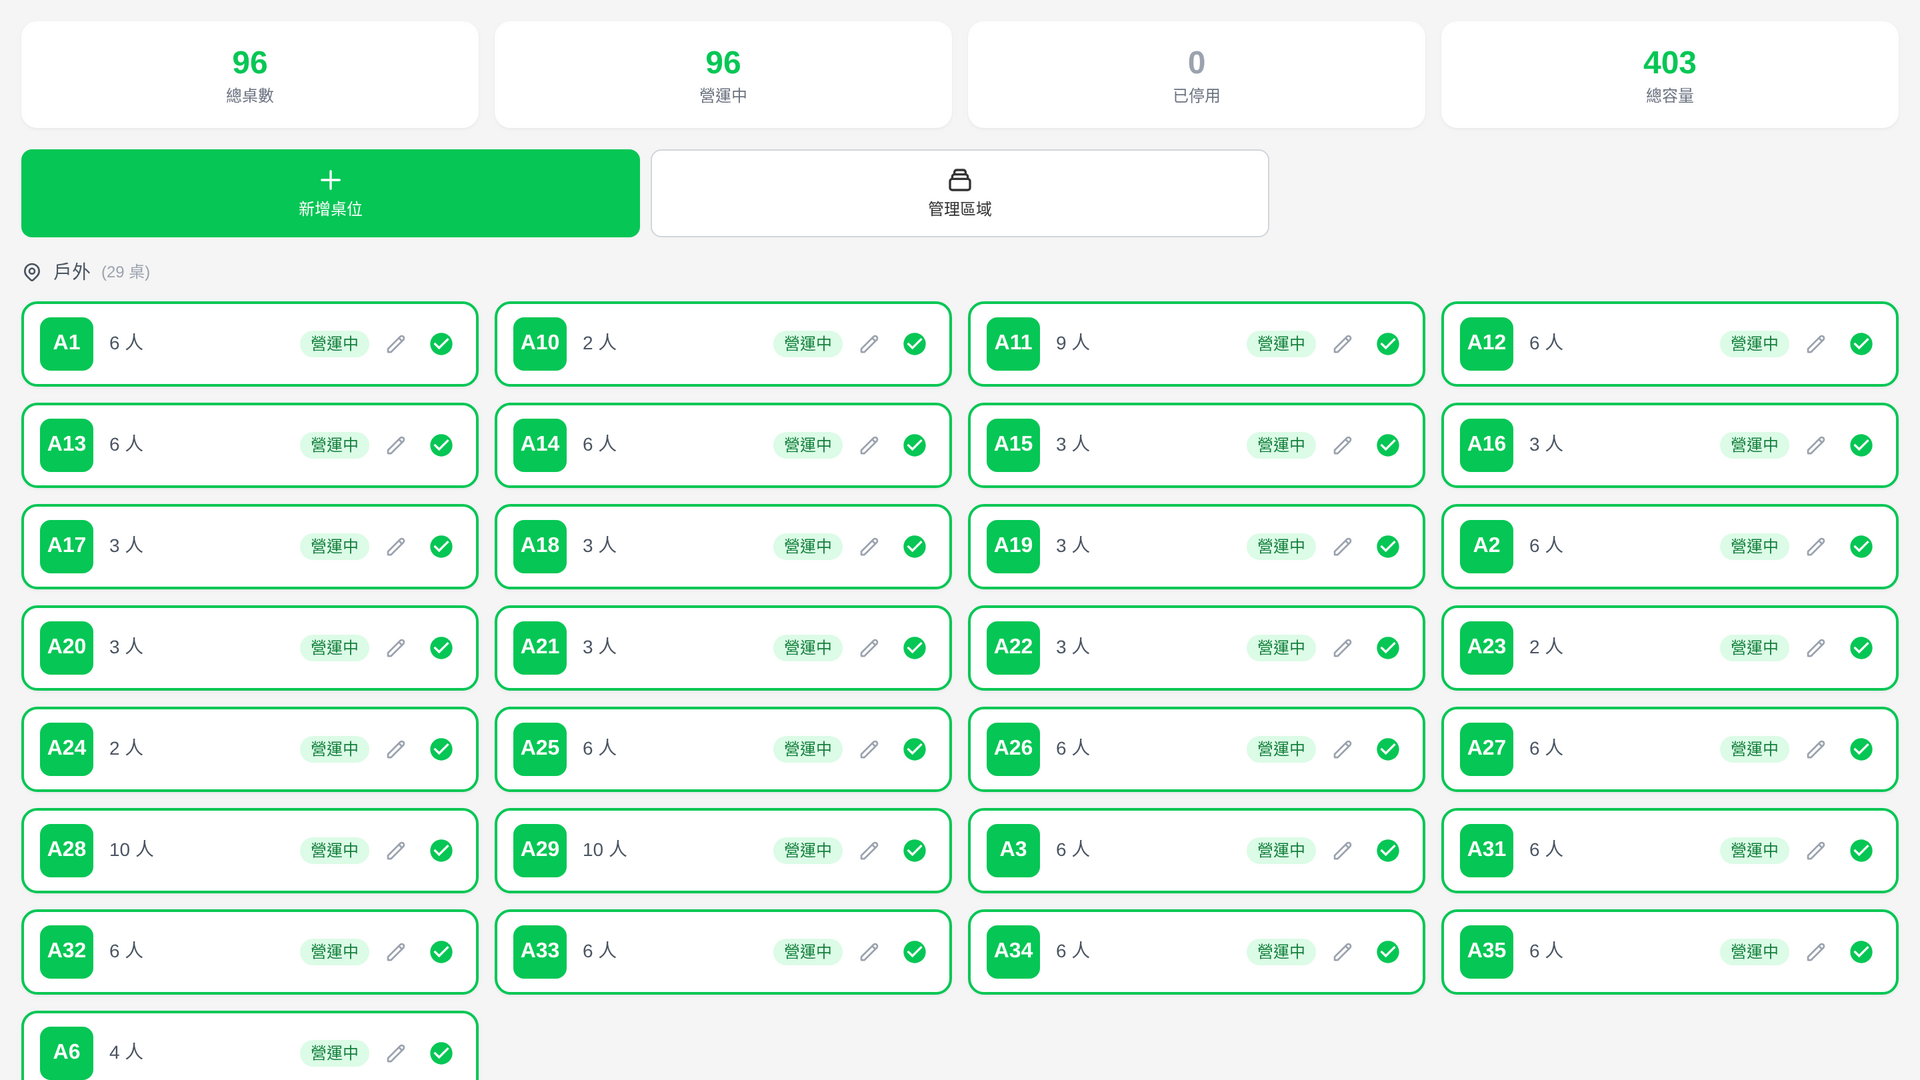Click the 總容量 403 summary card
The height and width of the screenshot is (1080, 1920).
click(x=1669, y=75)
